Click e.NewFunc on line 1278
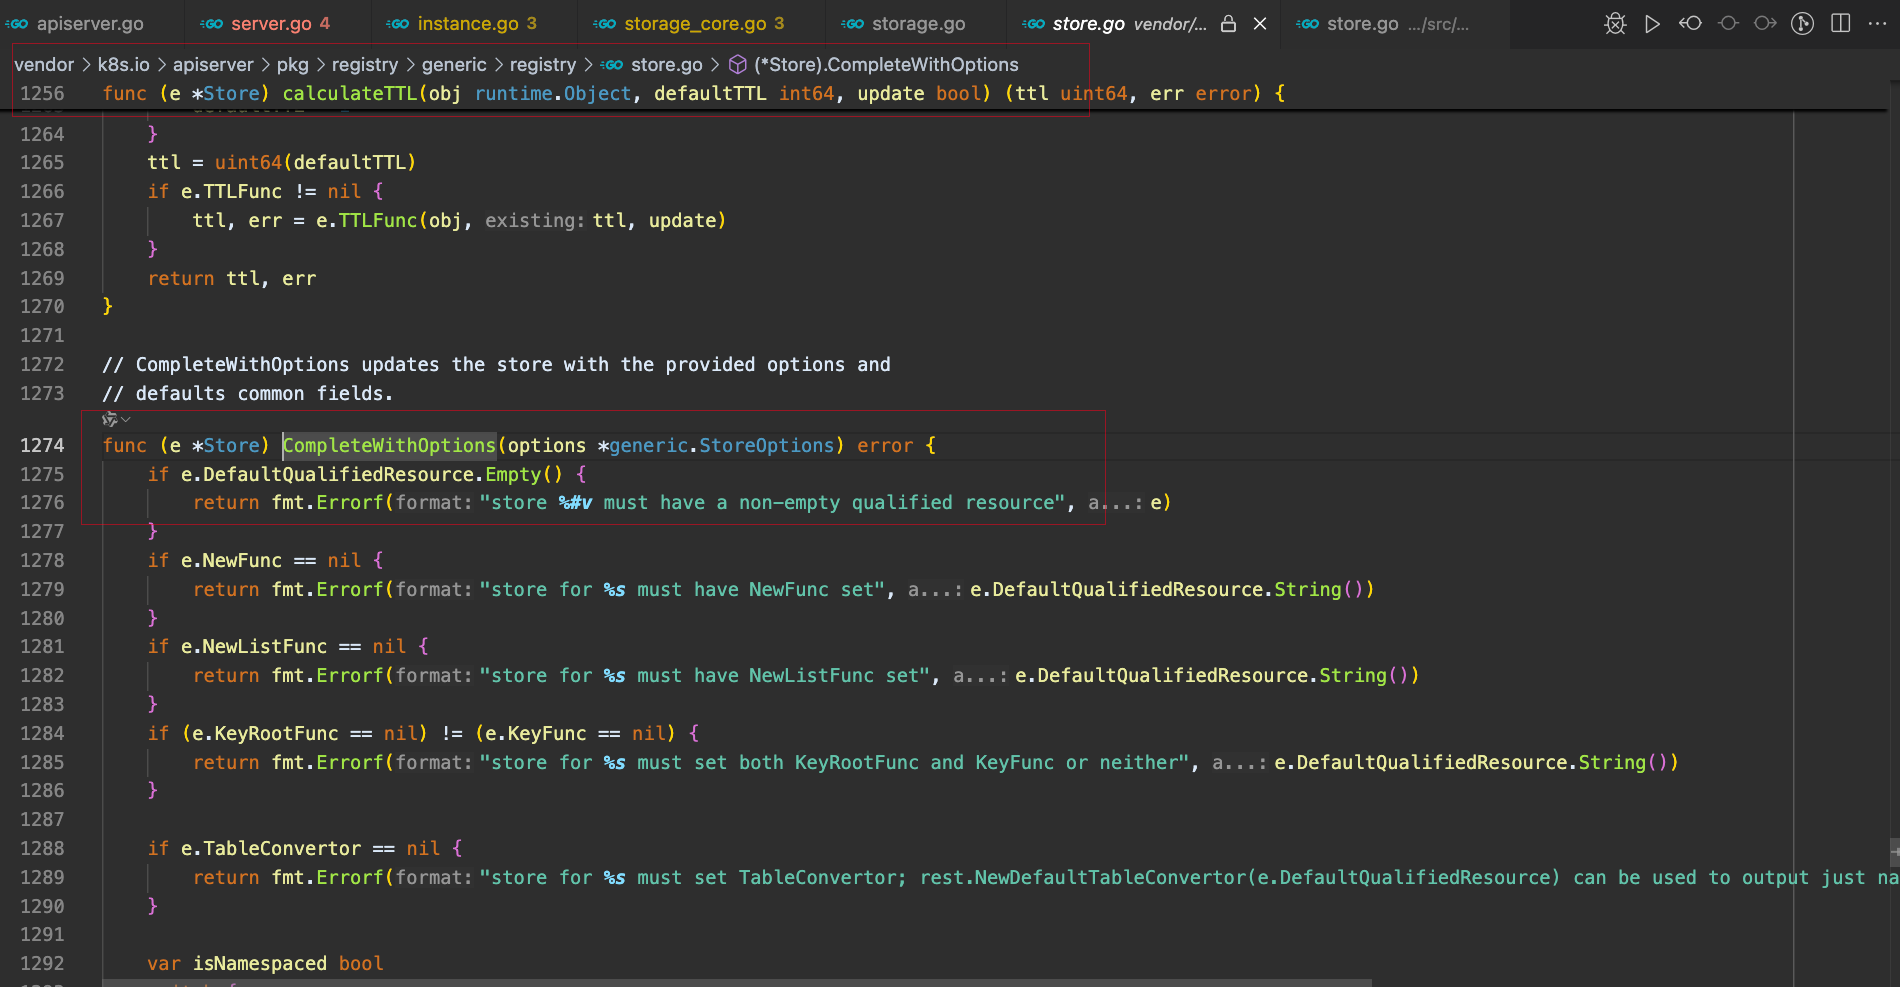This screenshot has width=1900, height=987. click(x=231, y=560)
